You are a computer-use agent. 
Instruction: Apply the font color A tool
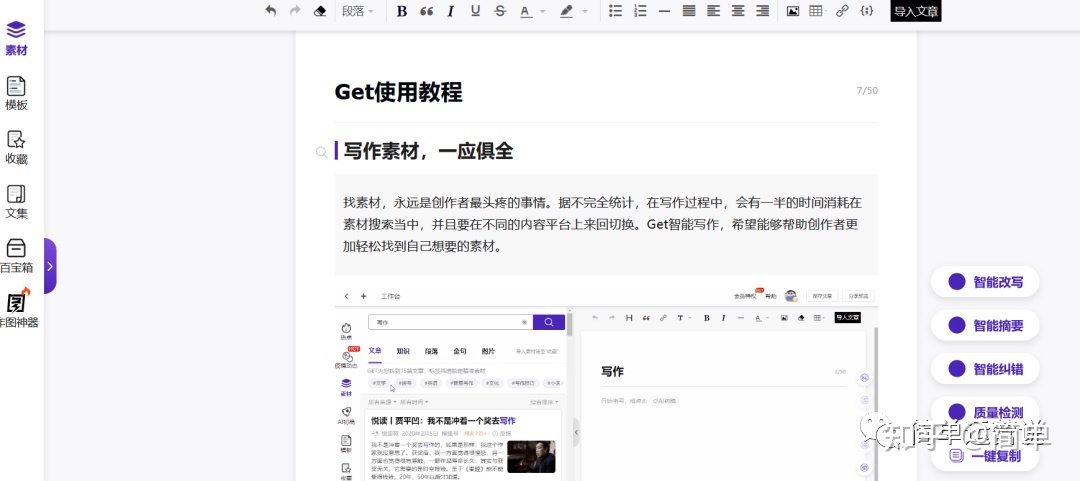pos(526,11)
